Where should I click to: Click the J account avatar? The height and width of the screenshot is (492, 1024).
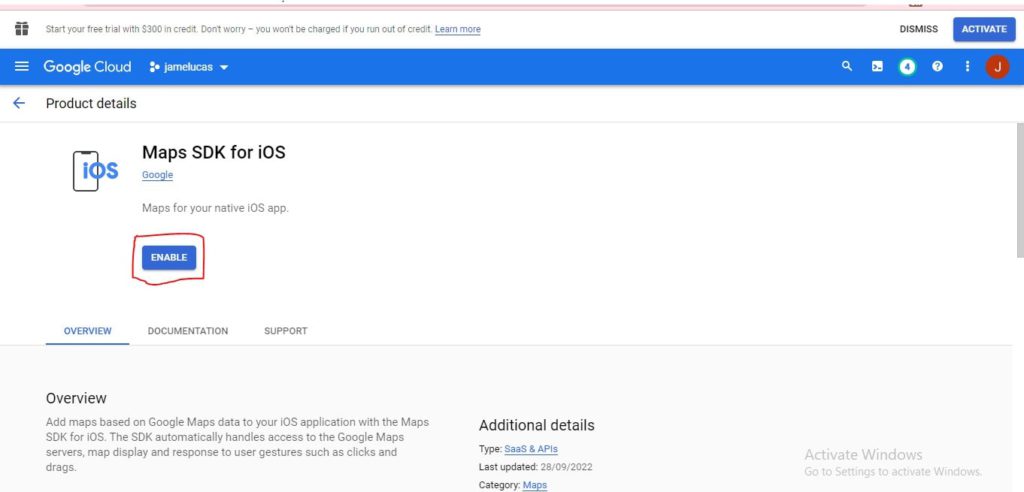coord(997,67)
